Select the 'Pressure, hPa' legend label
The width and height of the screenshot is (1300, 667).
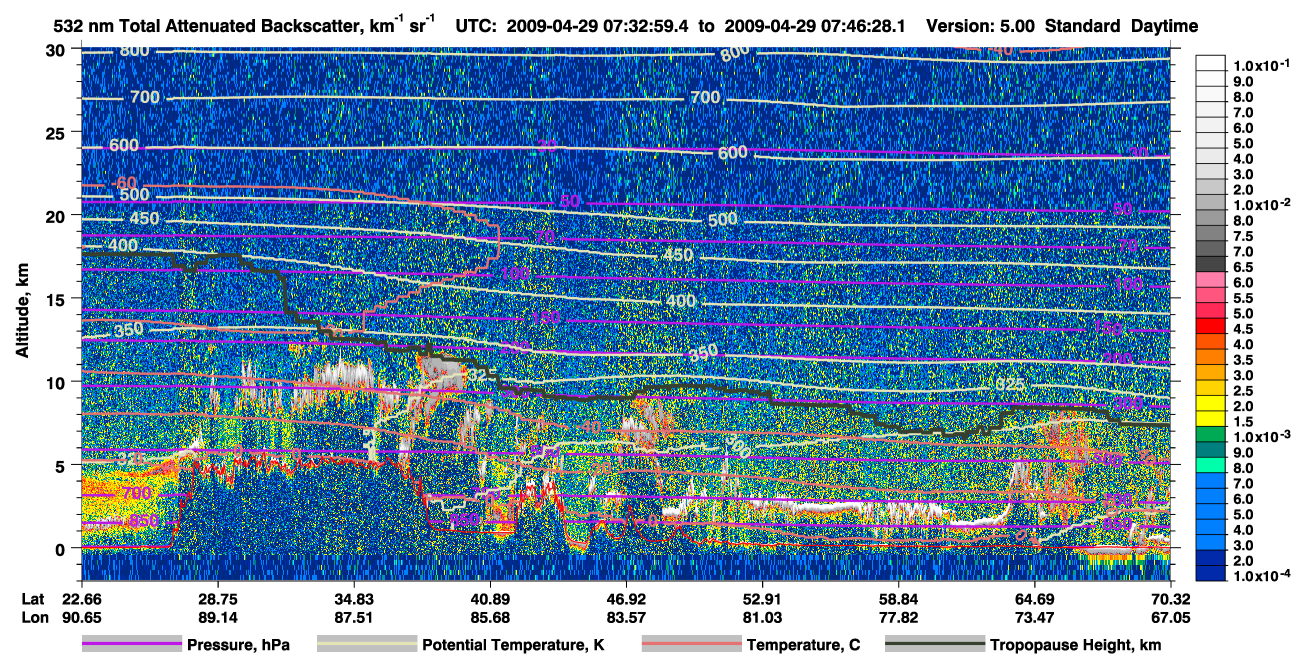[x=238, y=645]
